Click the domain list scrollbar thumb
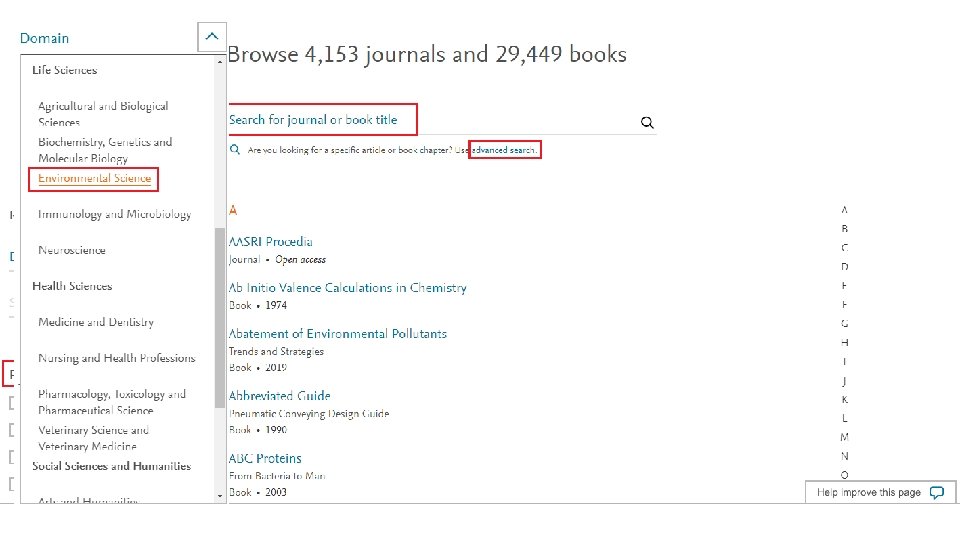Image resolution: width=960 pixels, height=540 pixels. coord(220,317)
